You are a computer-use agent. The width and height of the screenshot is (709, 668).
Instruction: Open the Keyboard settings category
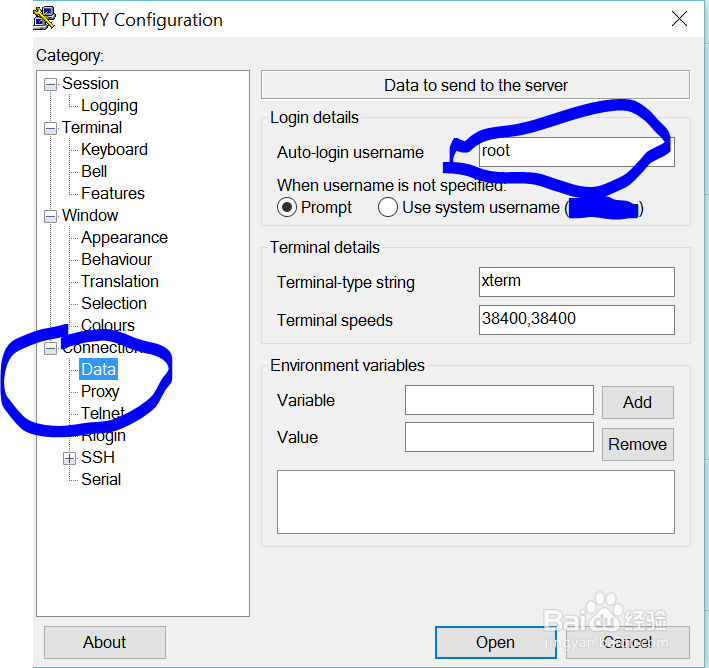pyautogui.click(x=114, y=150)
